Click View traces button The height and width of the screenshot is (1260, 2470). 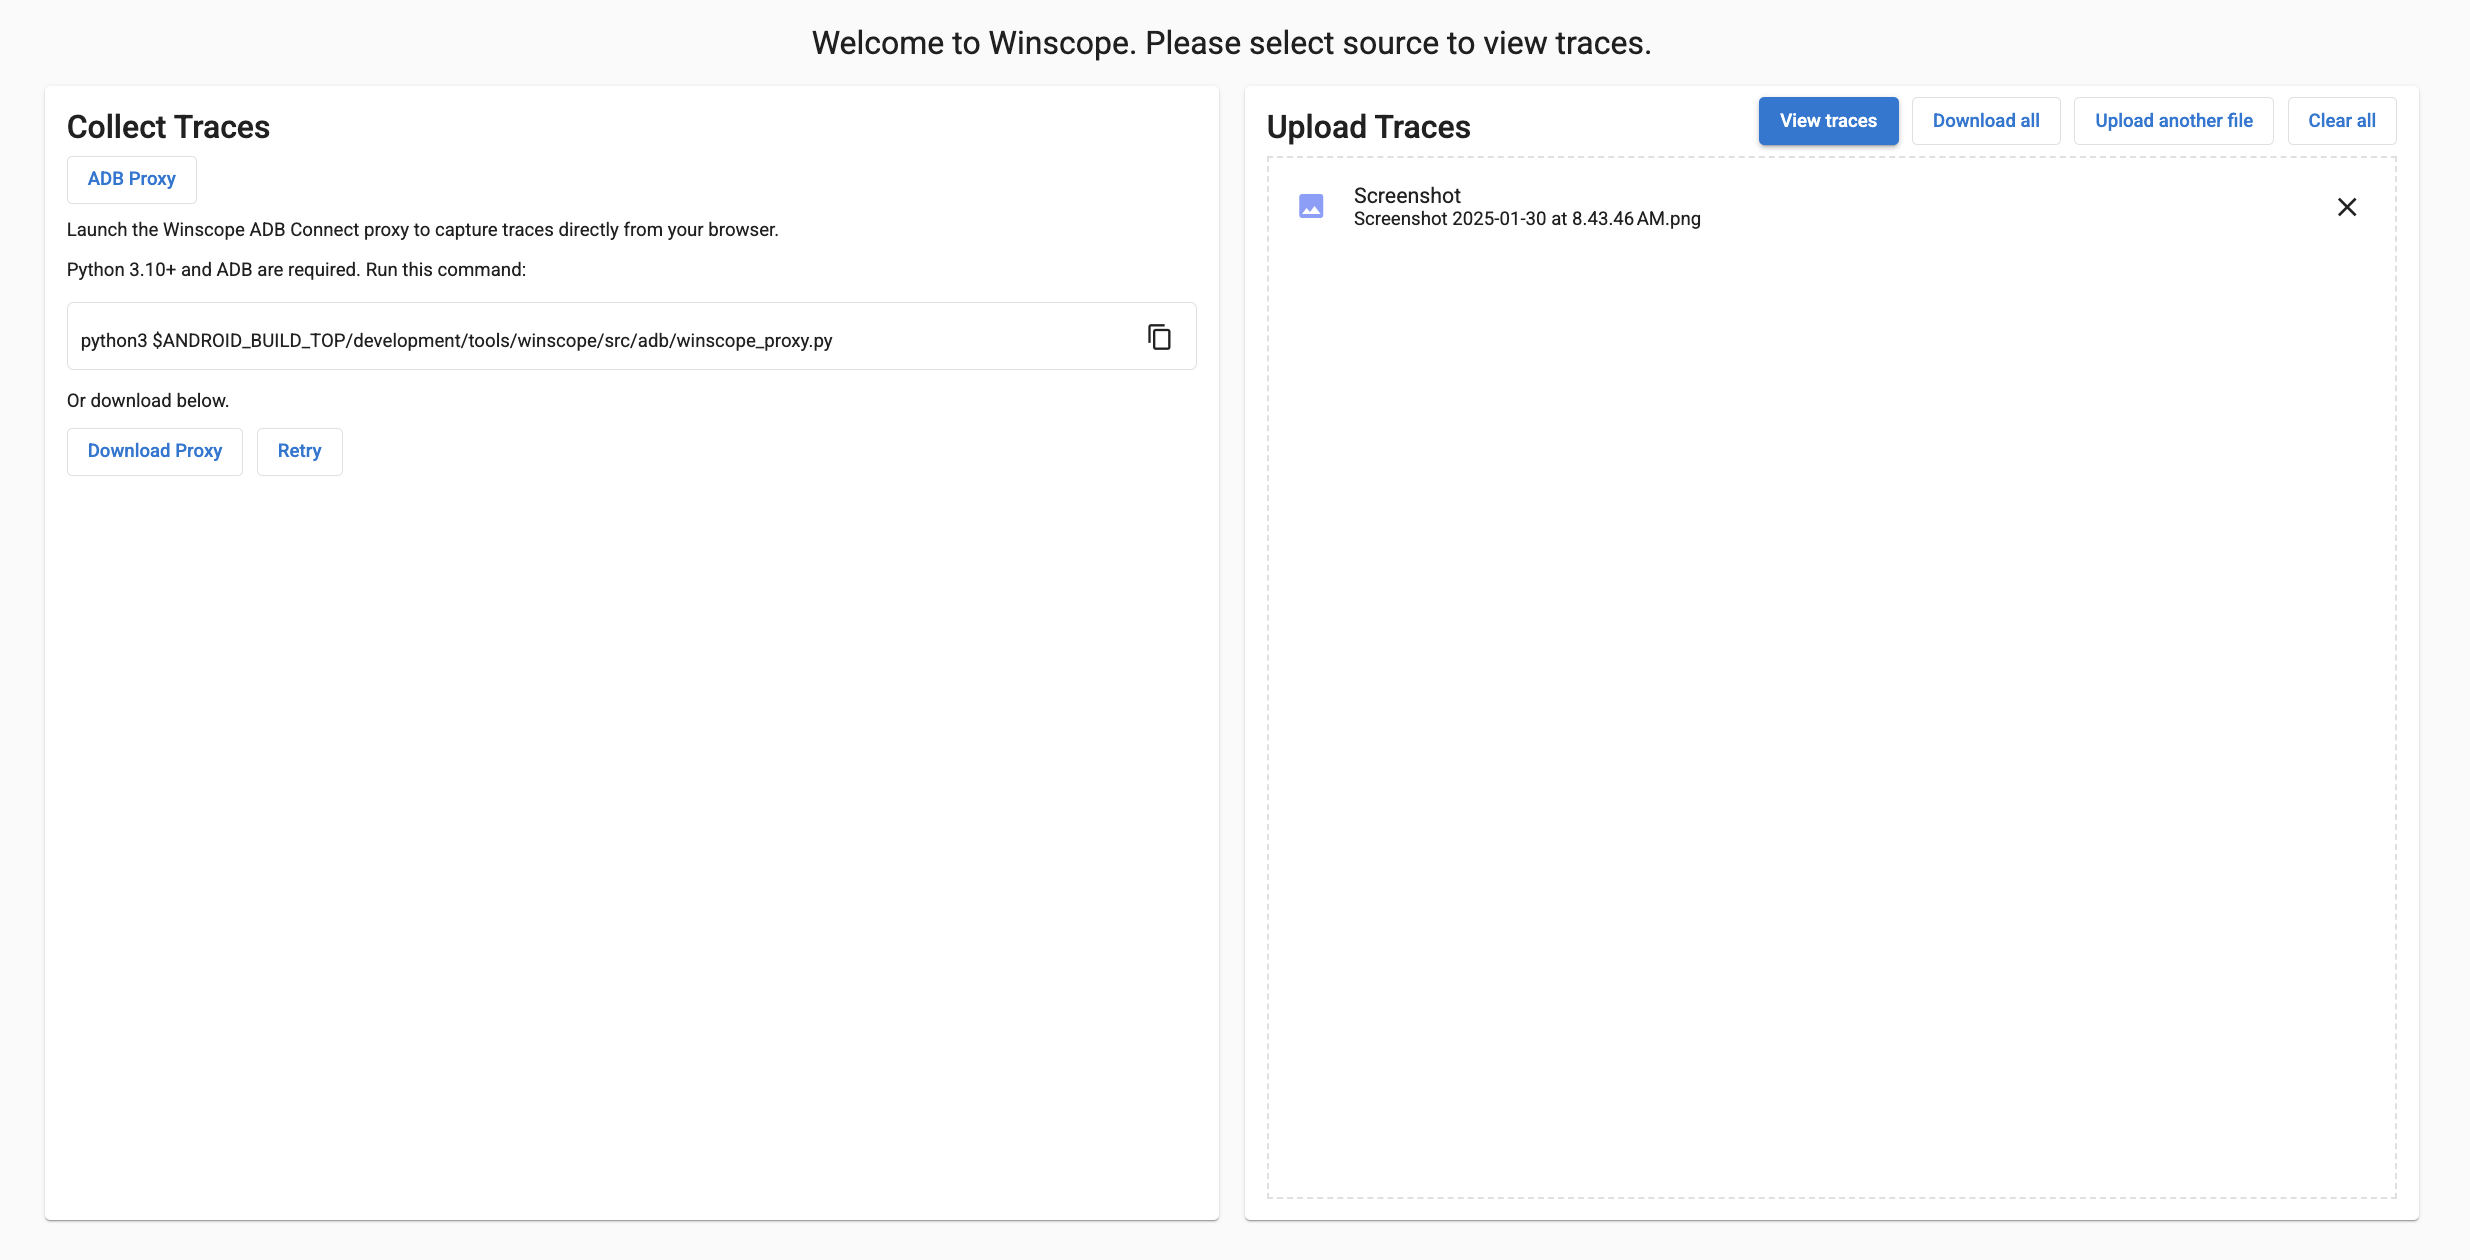[1828, 120]
